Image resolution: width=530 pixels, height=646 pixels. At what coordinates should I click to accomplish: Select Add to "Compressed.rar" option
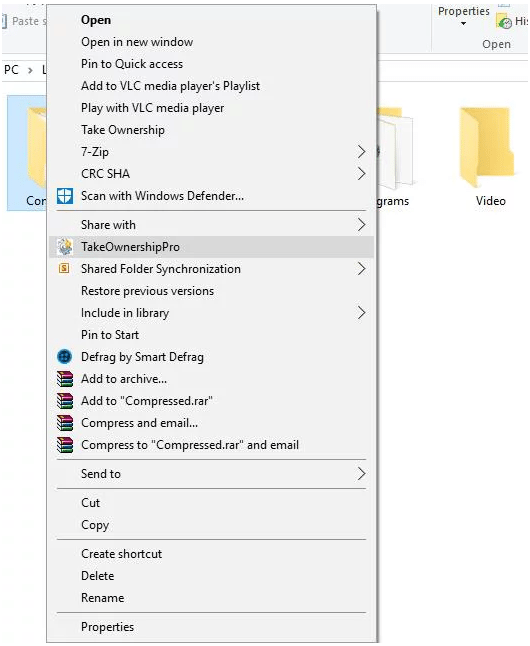(211, 400)
